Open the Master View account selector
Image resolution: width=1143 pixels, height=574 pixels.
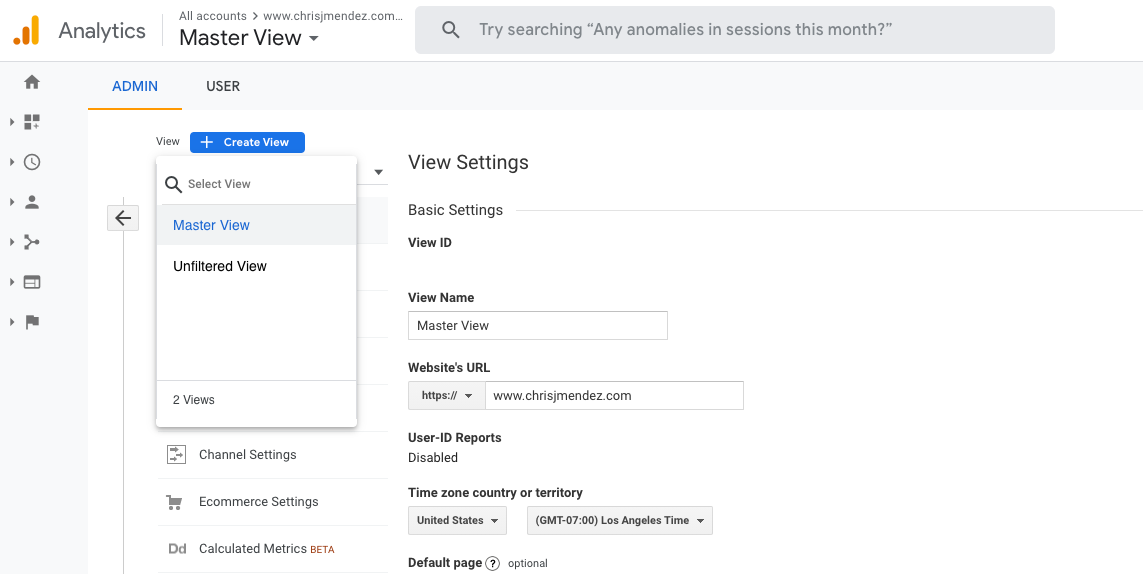249,38
